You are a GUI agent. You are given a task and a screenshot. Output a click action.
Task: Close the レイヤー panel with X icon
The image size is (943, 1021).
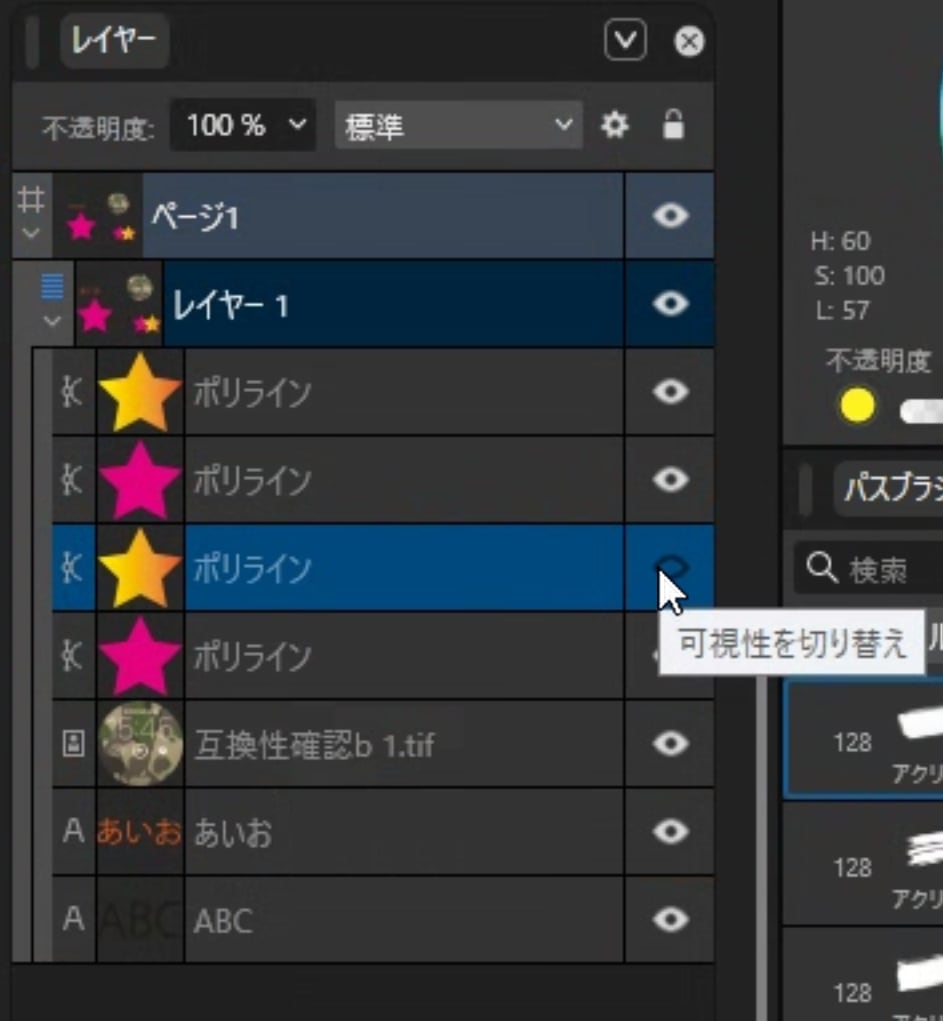[689, 41]
